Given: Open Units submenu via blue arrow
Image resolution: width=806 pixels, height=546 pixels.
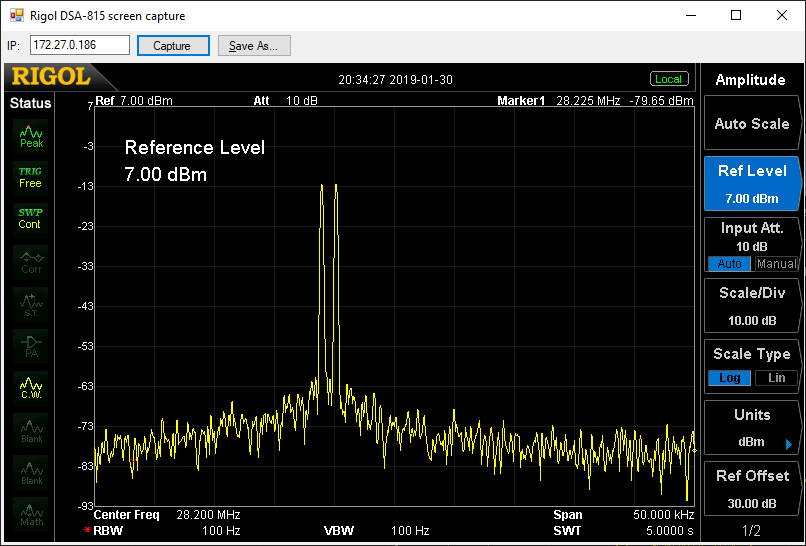Looking at the screenshot, I should coord(789,444).
